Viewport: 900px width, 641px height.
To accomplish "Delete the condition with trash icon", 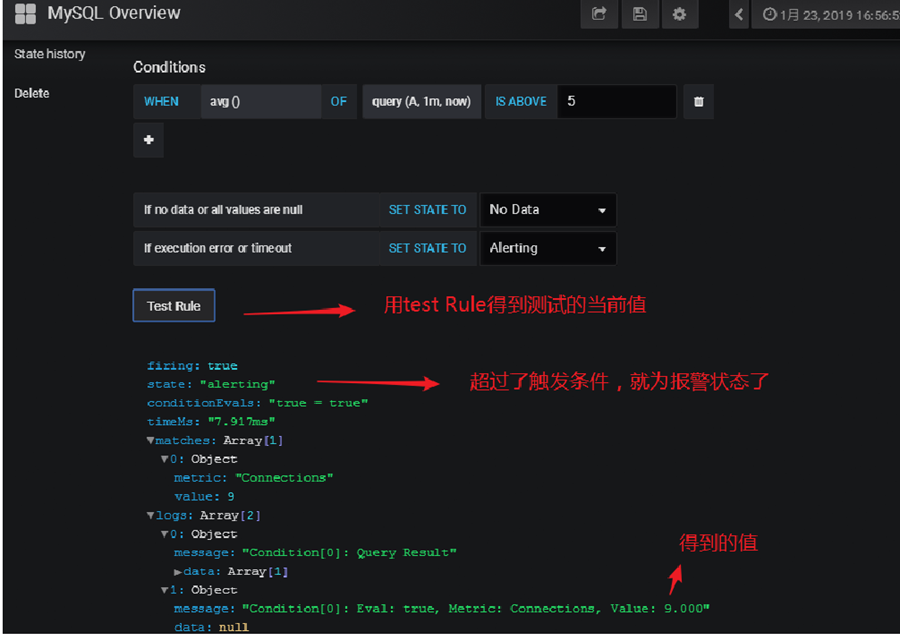I will click(x=699, y=102).
